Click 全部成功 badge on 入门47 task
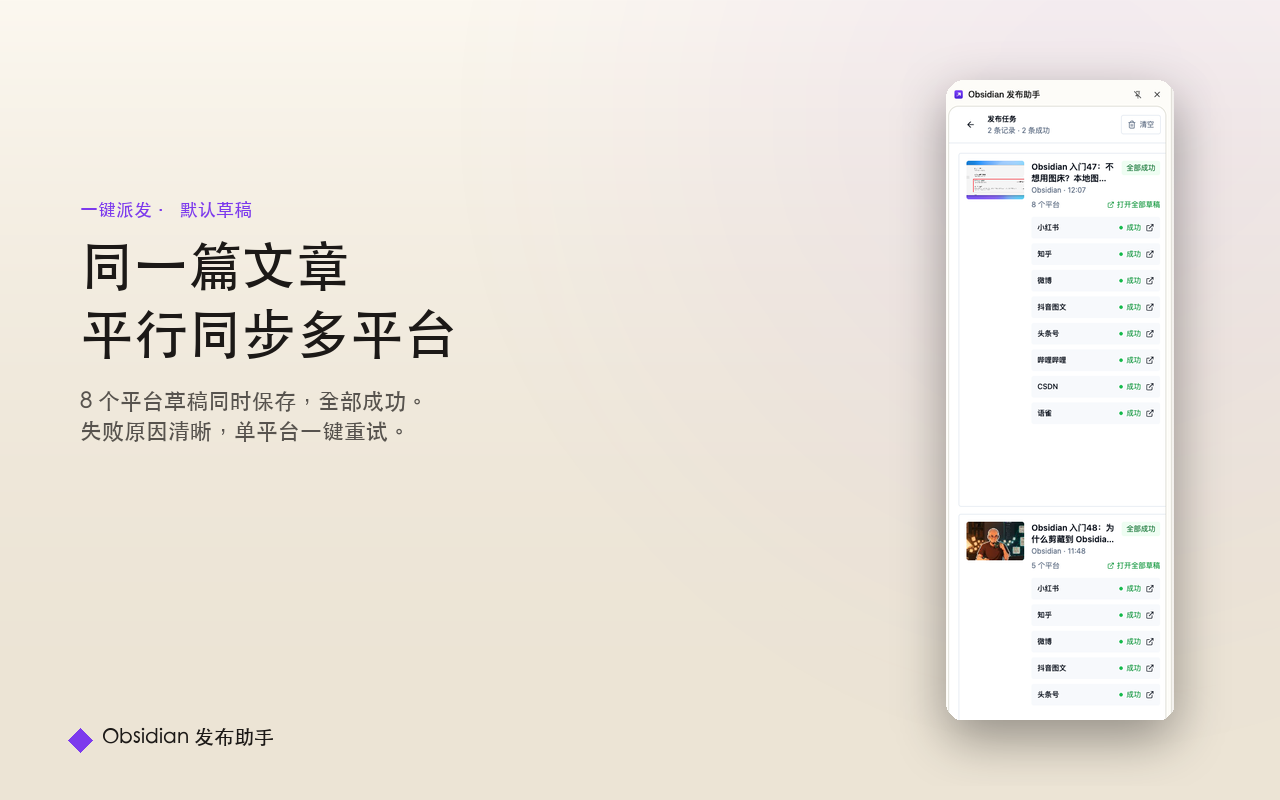Image resolution: width=1280 pixels, height=800 pixels. click(x=1140, y=168)
